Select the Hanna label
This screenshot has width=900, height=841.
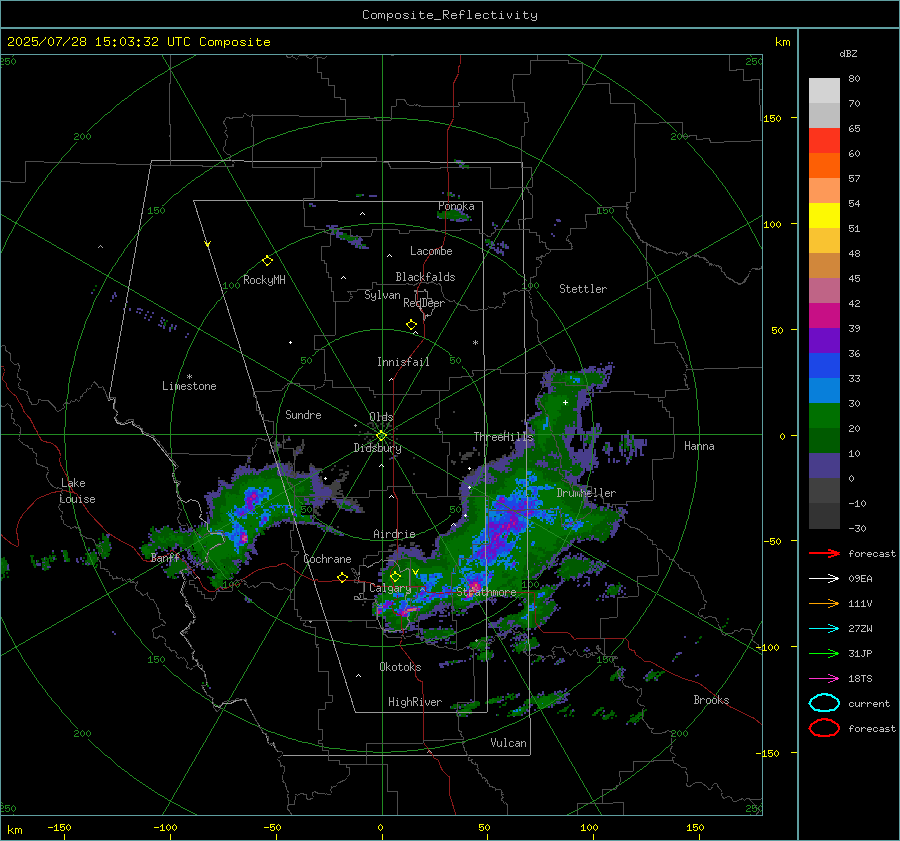pos(699,446)
